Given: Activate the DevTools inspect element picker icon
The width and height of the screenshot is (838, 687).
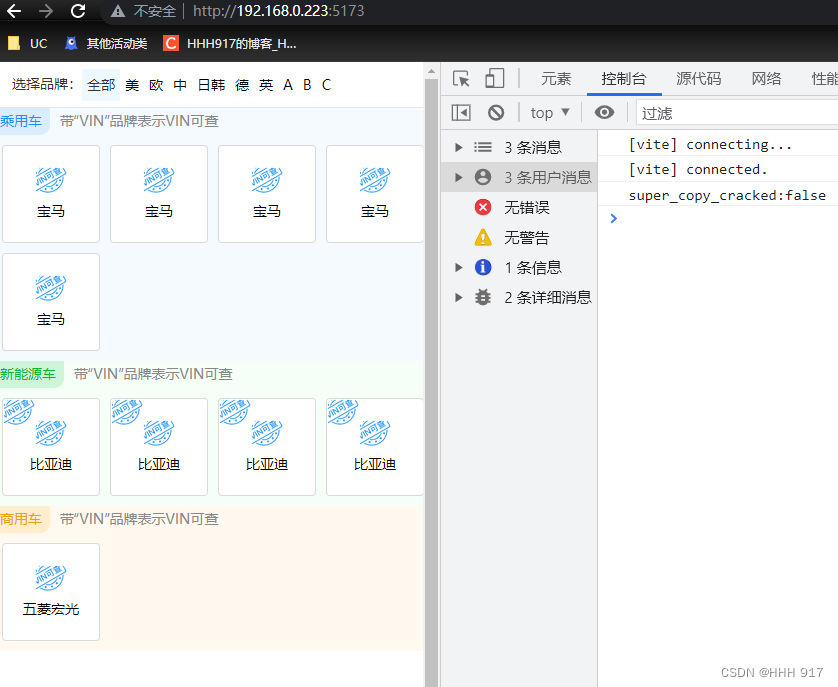Looking at the screenshot, I should (x=461, y=79).
